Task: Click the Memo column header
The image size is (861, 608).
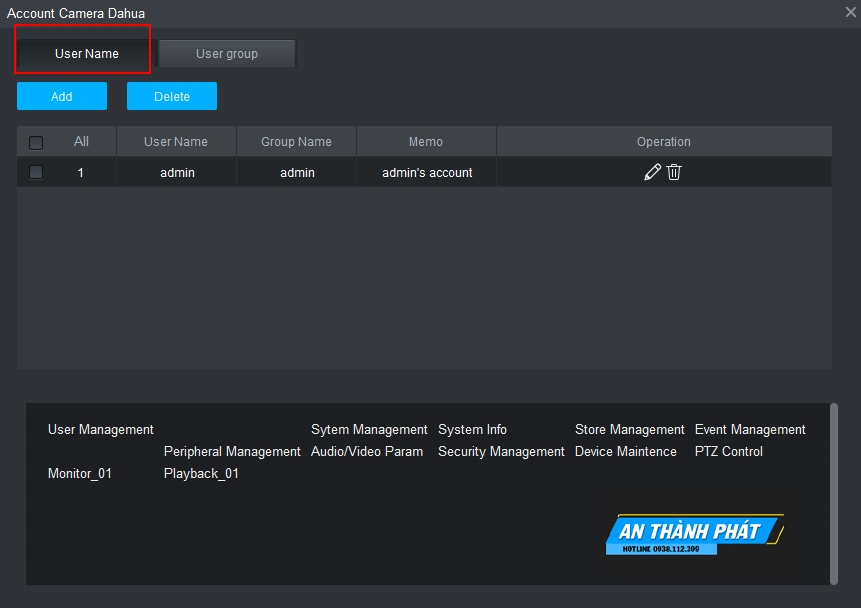Action: point(426,142)
